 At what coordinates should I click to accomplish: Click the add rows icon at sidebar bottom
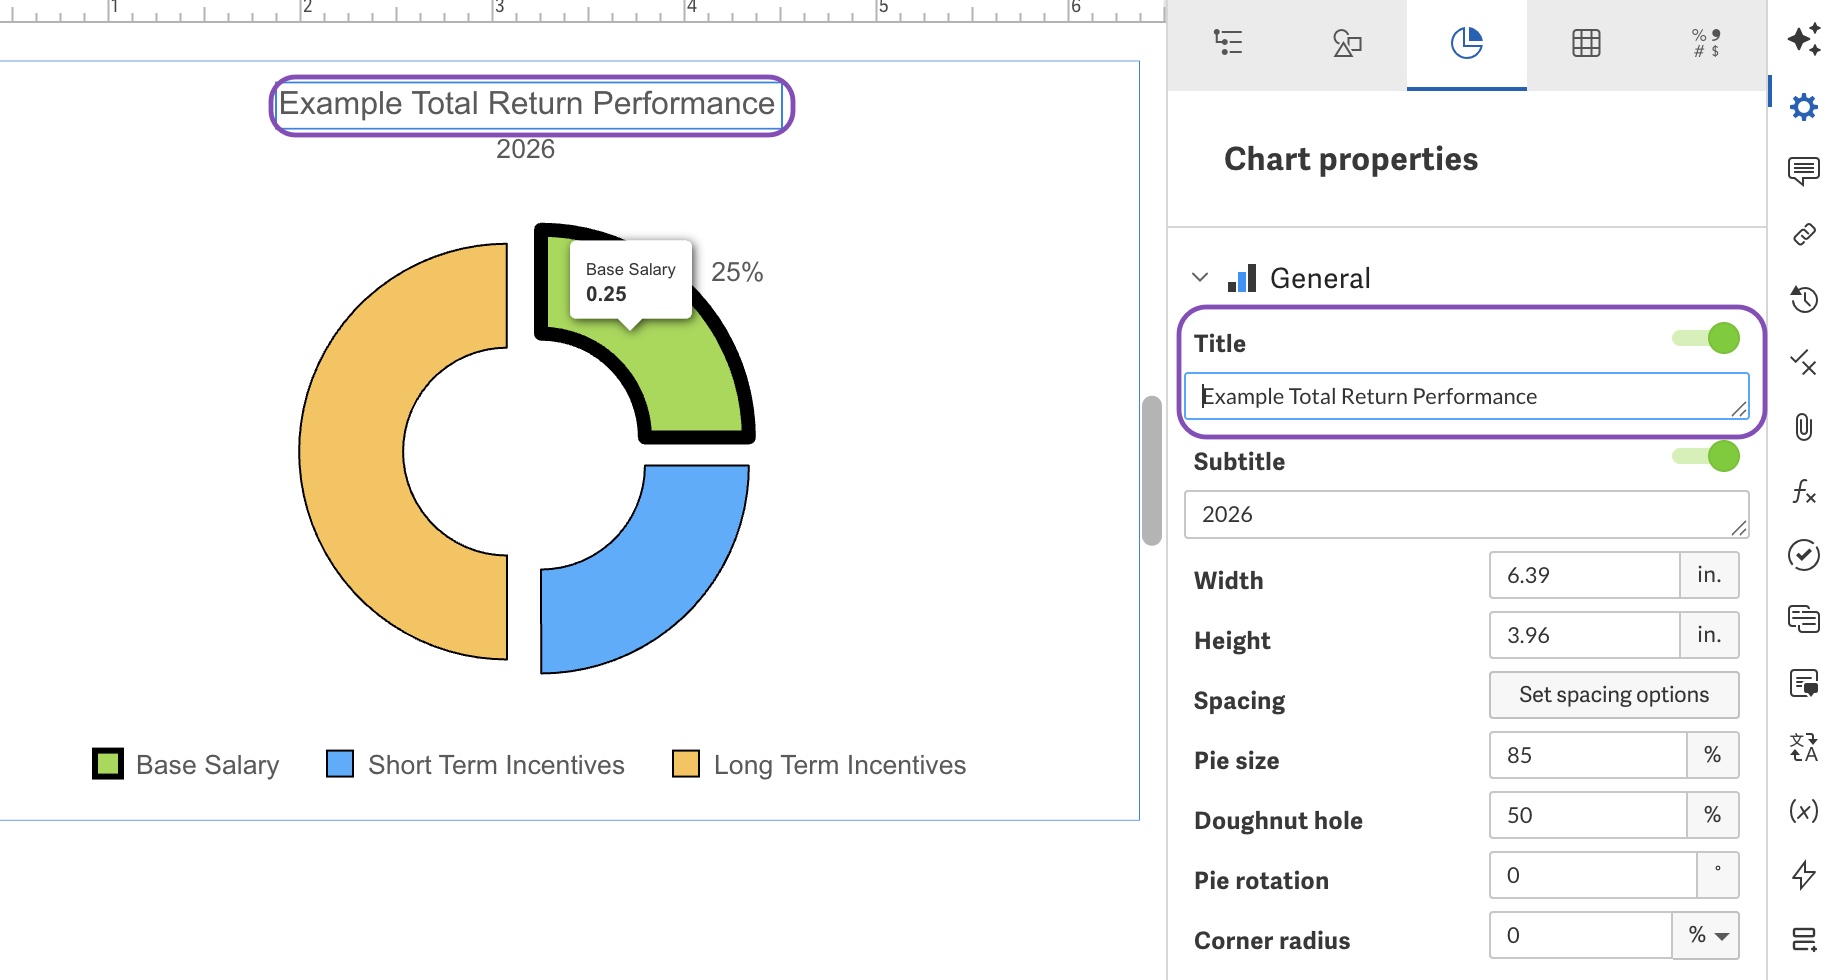pyautogui.click(x=1804, y=939)
